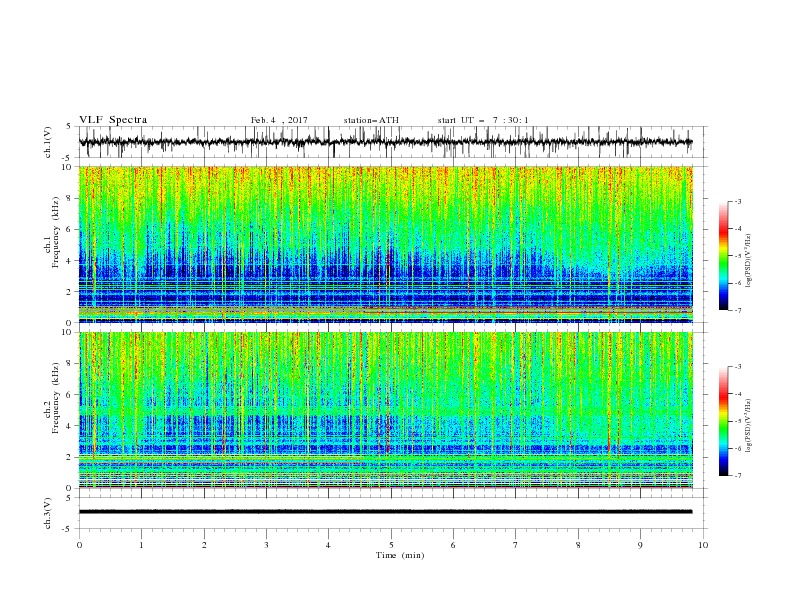Click the time axis tick label "9"
The image size is (792, 612).
tap(640, 545)
